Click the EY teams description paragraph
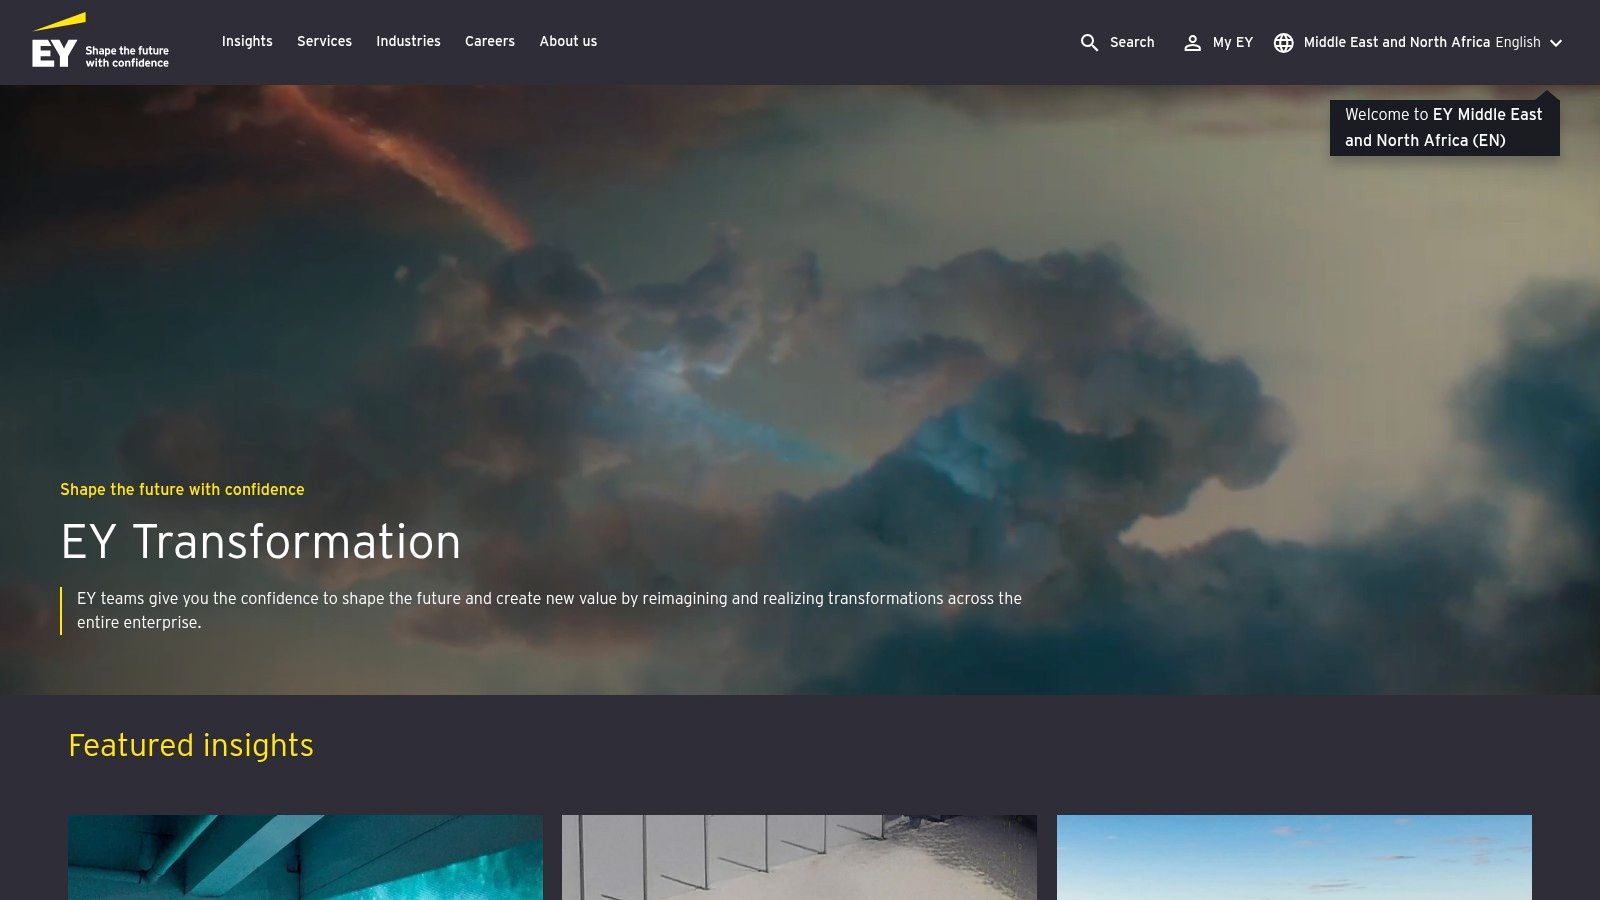The width and height of the screenshot is (1600, 900). coord(549,610)
